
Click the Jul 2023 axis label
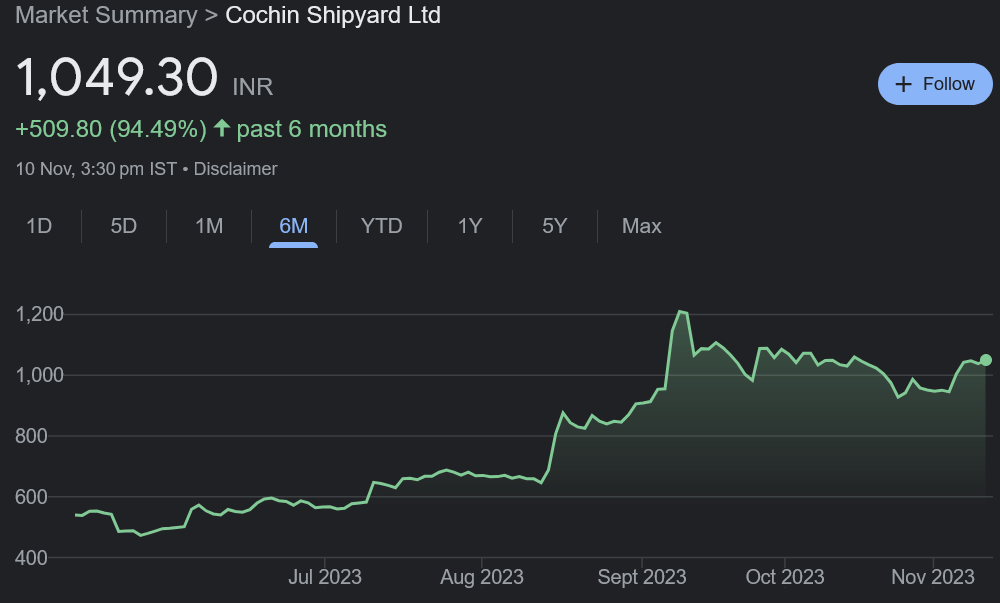(324, 577)
